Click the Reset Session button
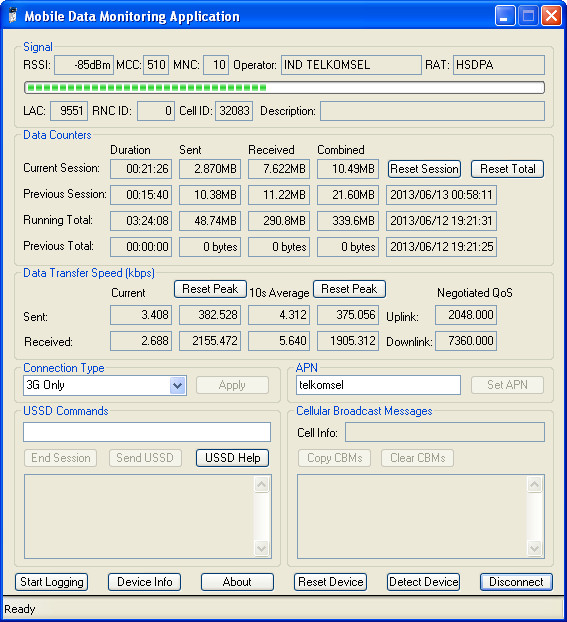 point(424,169)
